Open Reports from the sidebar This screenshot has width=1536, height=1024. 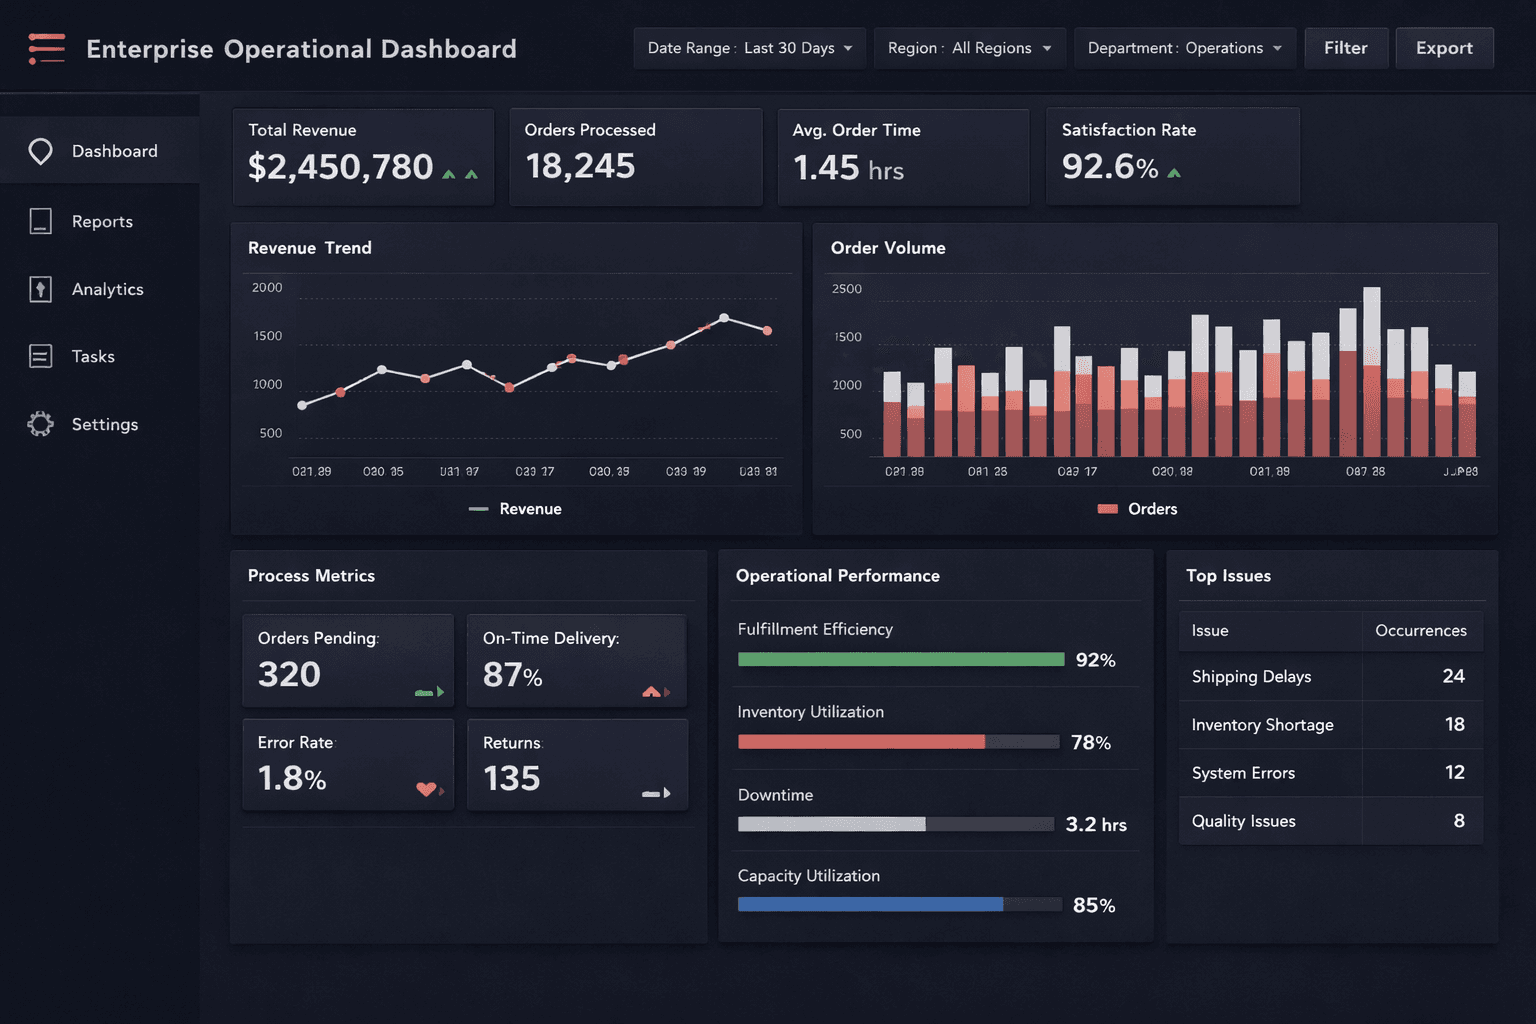[x=100, y=221]
